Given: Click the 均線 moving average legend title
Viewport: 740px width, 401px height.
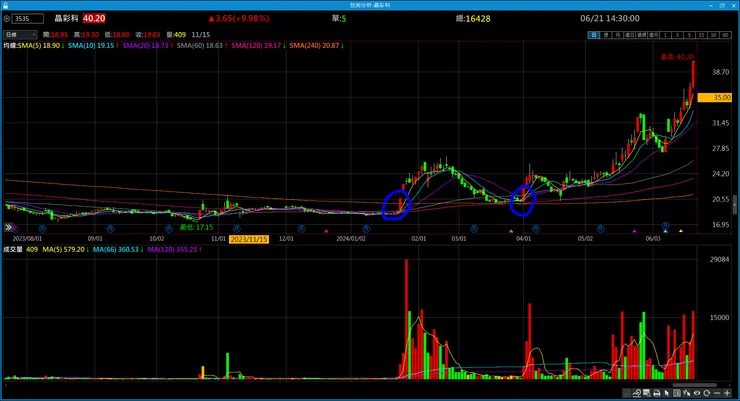Looking at the screenshot, I should (x=10, y=45).
